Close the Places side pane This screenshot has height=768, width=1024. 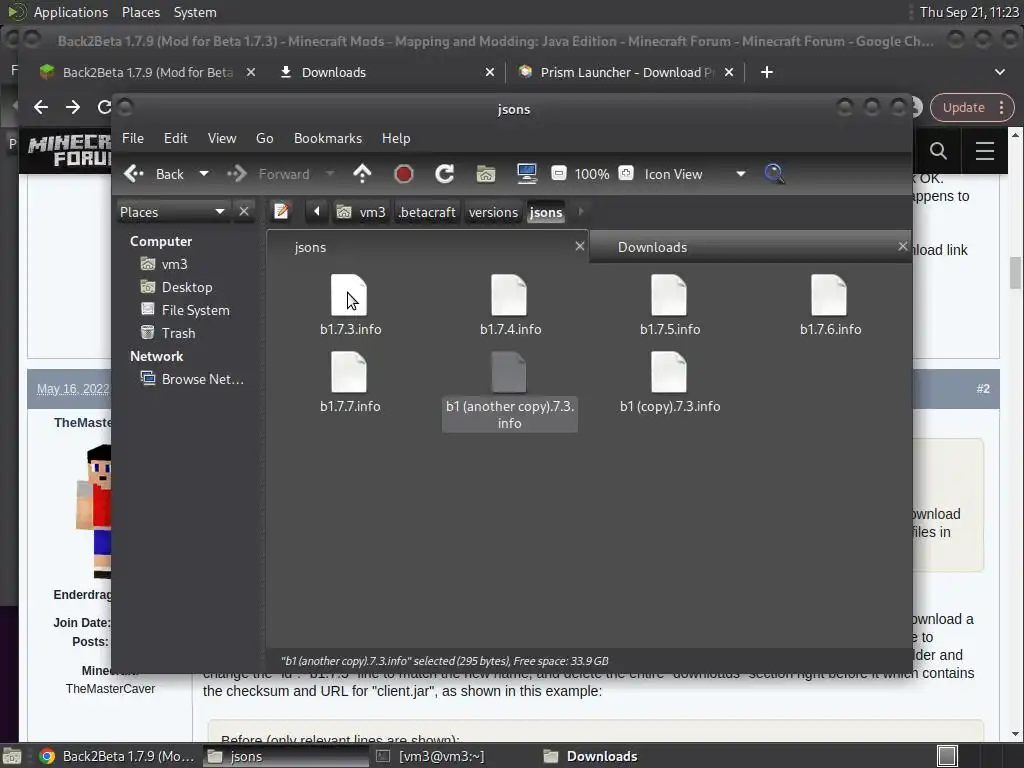pos(244,212)
